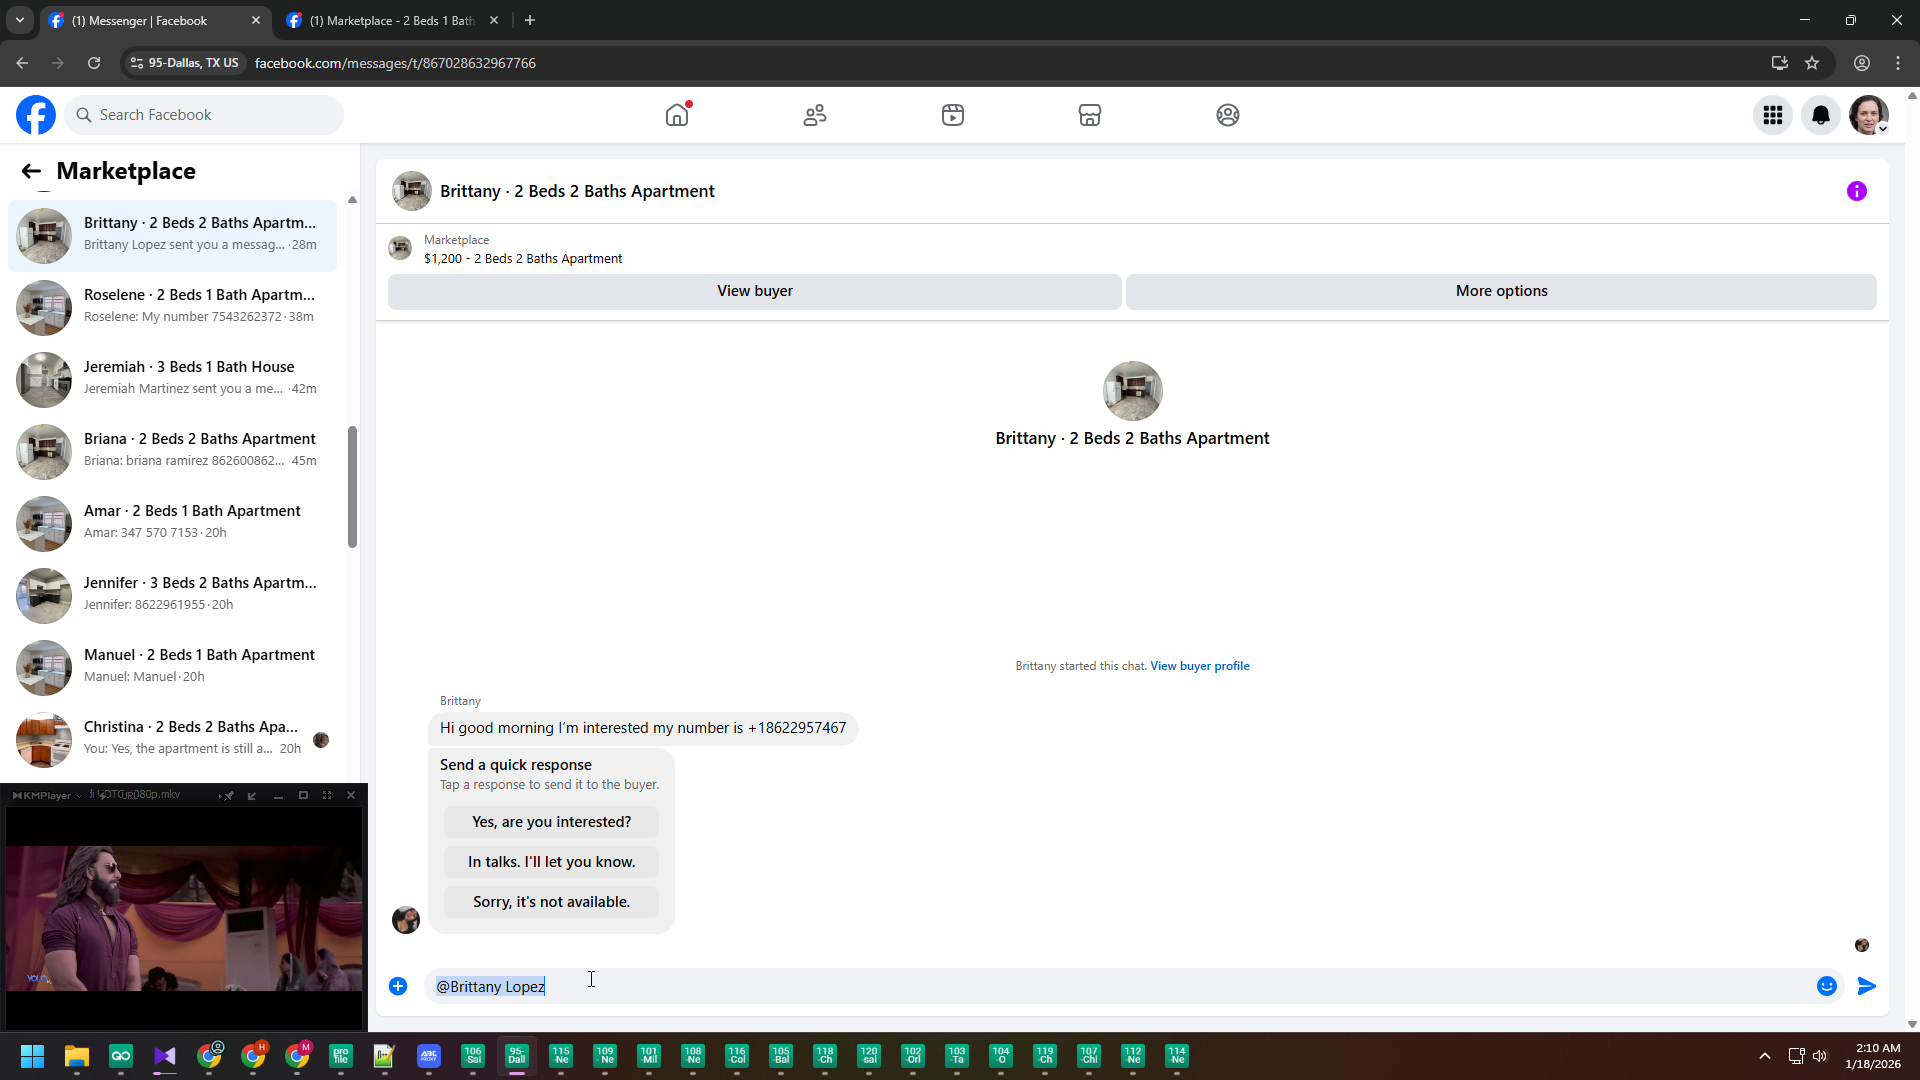This screenshot has width=1920, height=1080.
Task: Open the View buyer profile link
Action: [1199, 666]
